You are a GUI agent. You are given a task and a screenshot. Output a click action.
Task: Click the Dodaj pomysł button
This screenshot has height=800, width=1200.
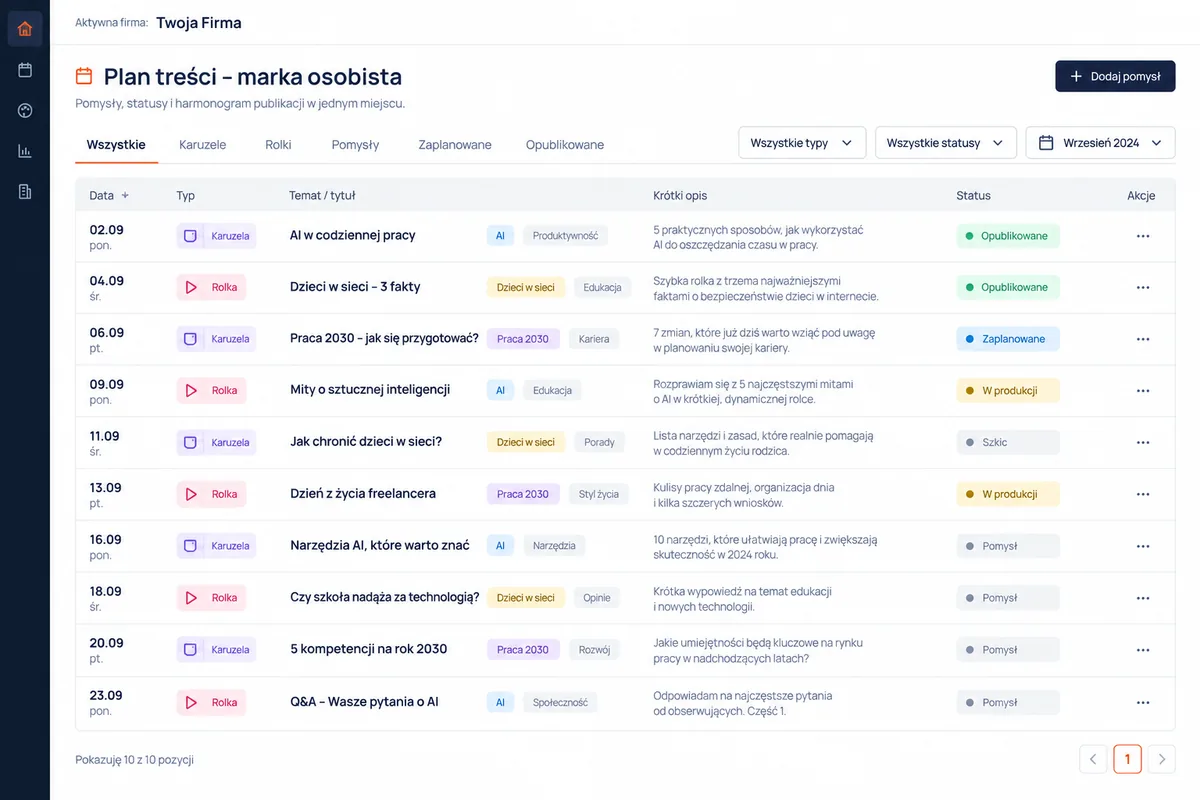(x=1115, y=76)
